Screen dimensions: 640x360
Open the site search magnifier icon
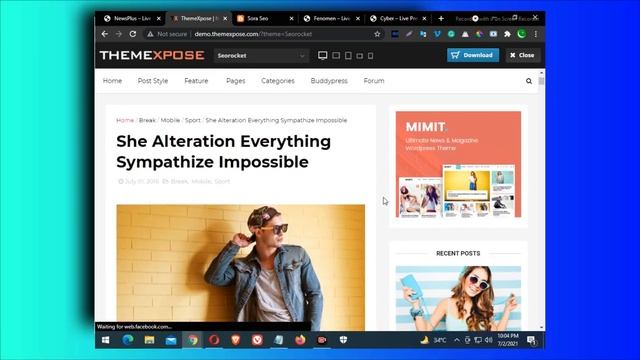click(529, 81)
